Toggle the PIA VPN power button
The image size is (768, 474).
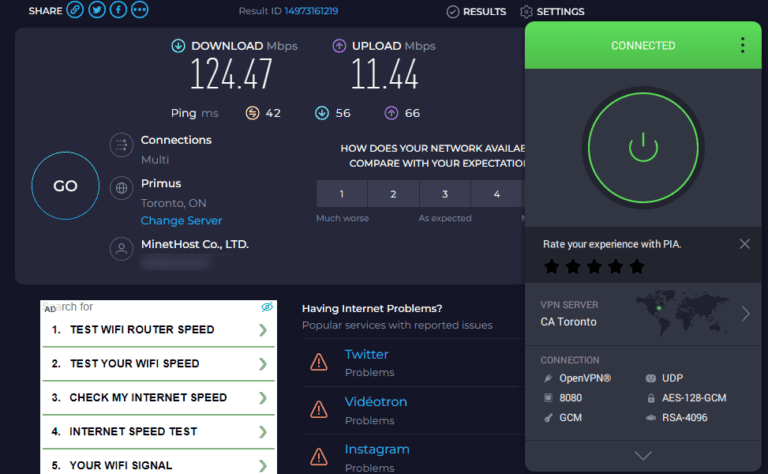(x=643, y=147)
